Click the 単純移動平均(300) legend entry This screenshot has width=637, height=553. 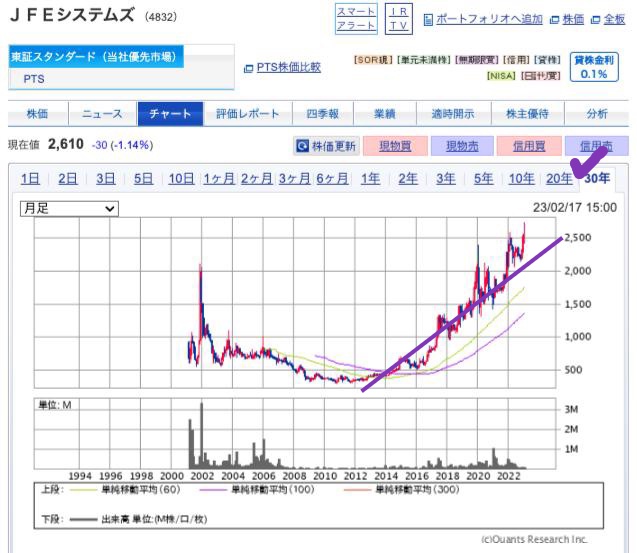click(x=401, y=490)
